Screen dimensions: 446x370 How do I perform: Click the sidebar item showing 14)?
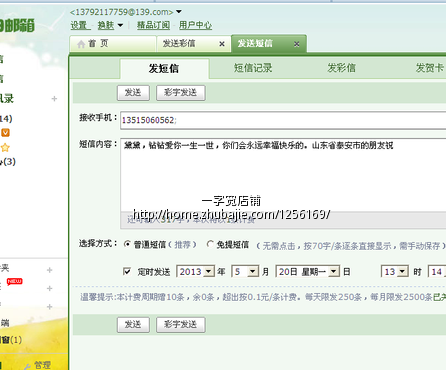[x=6, y=119]
